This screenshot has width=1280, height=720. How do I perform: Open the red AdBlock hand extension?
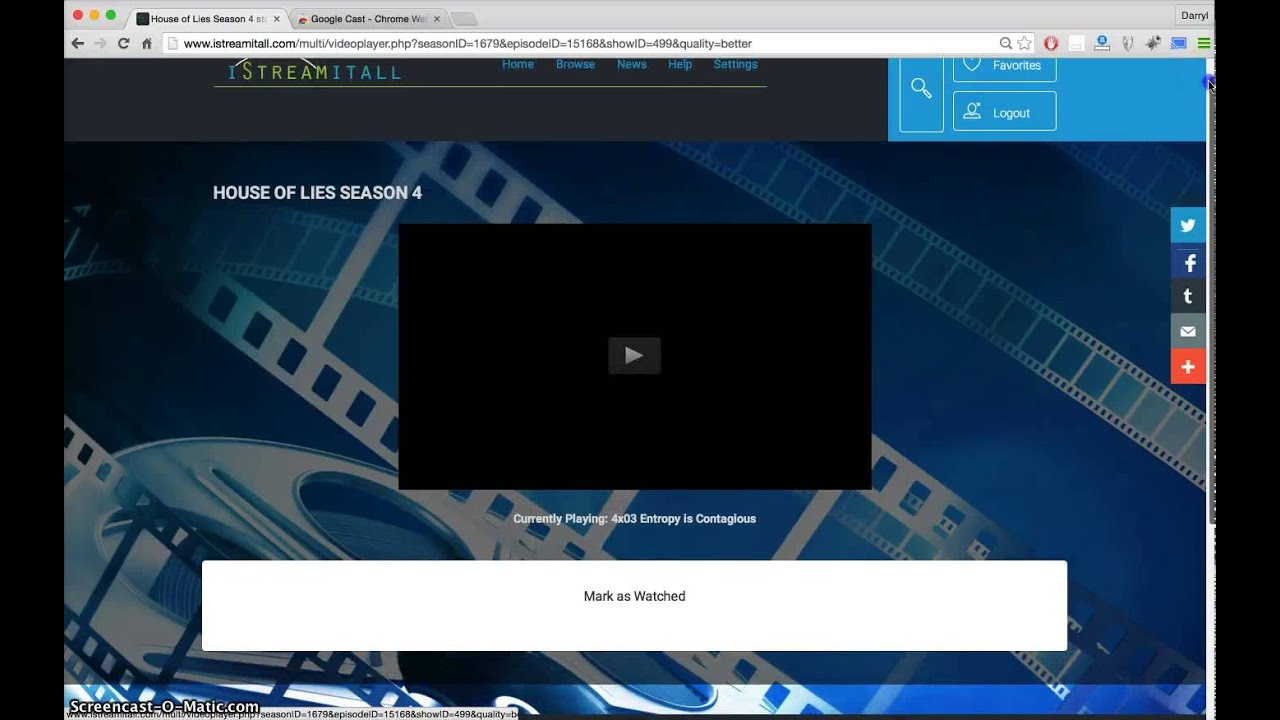click(x=1051, y=43)
